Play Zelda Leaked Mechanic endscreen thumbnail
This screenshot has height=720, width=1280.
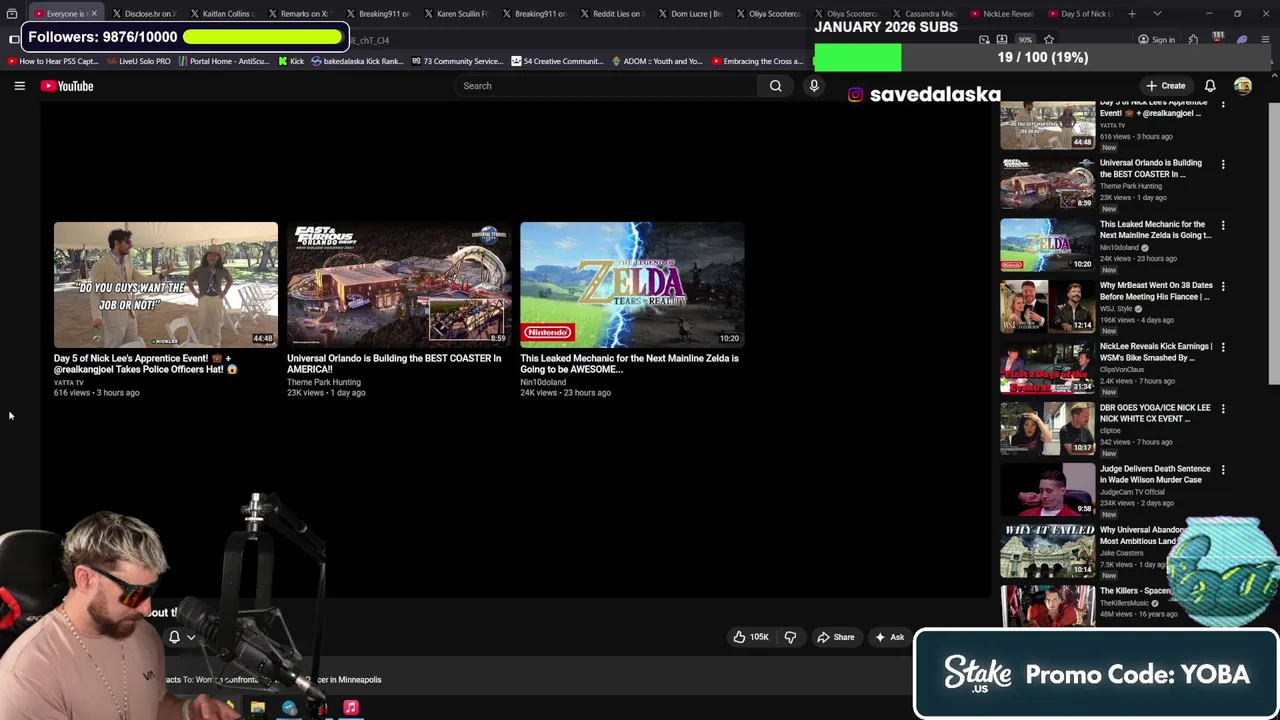(x=632, y=284)
